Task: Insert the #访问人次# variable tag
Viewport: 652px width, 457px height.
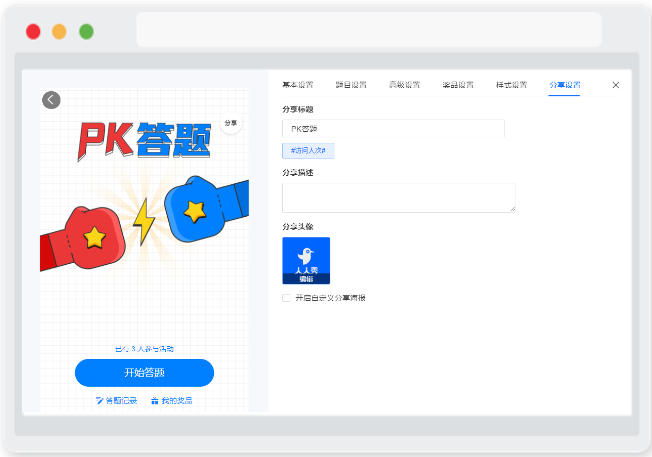Action: pos(308,151)
